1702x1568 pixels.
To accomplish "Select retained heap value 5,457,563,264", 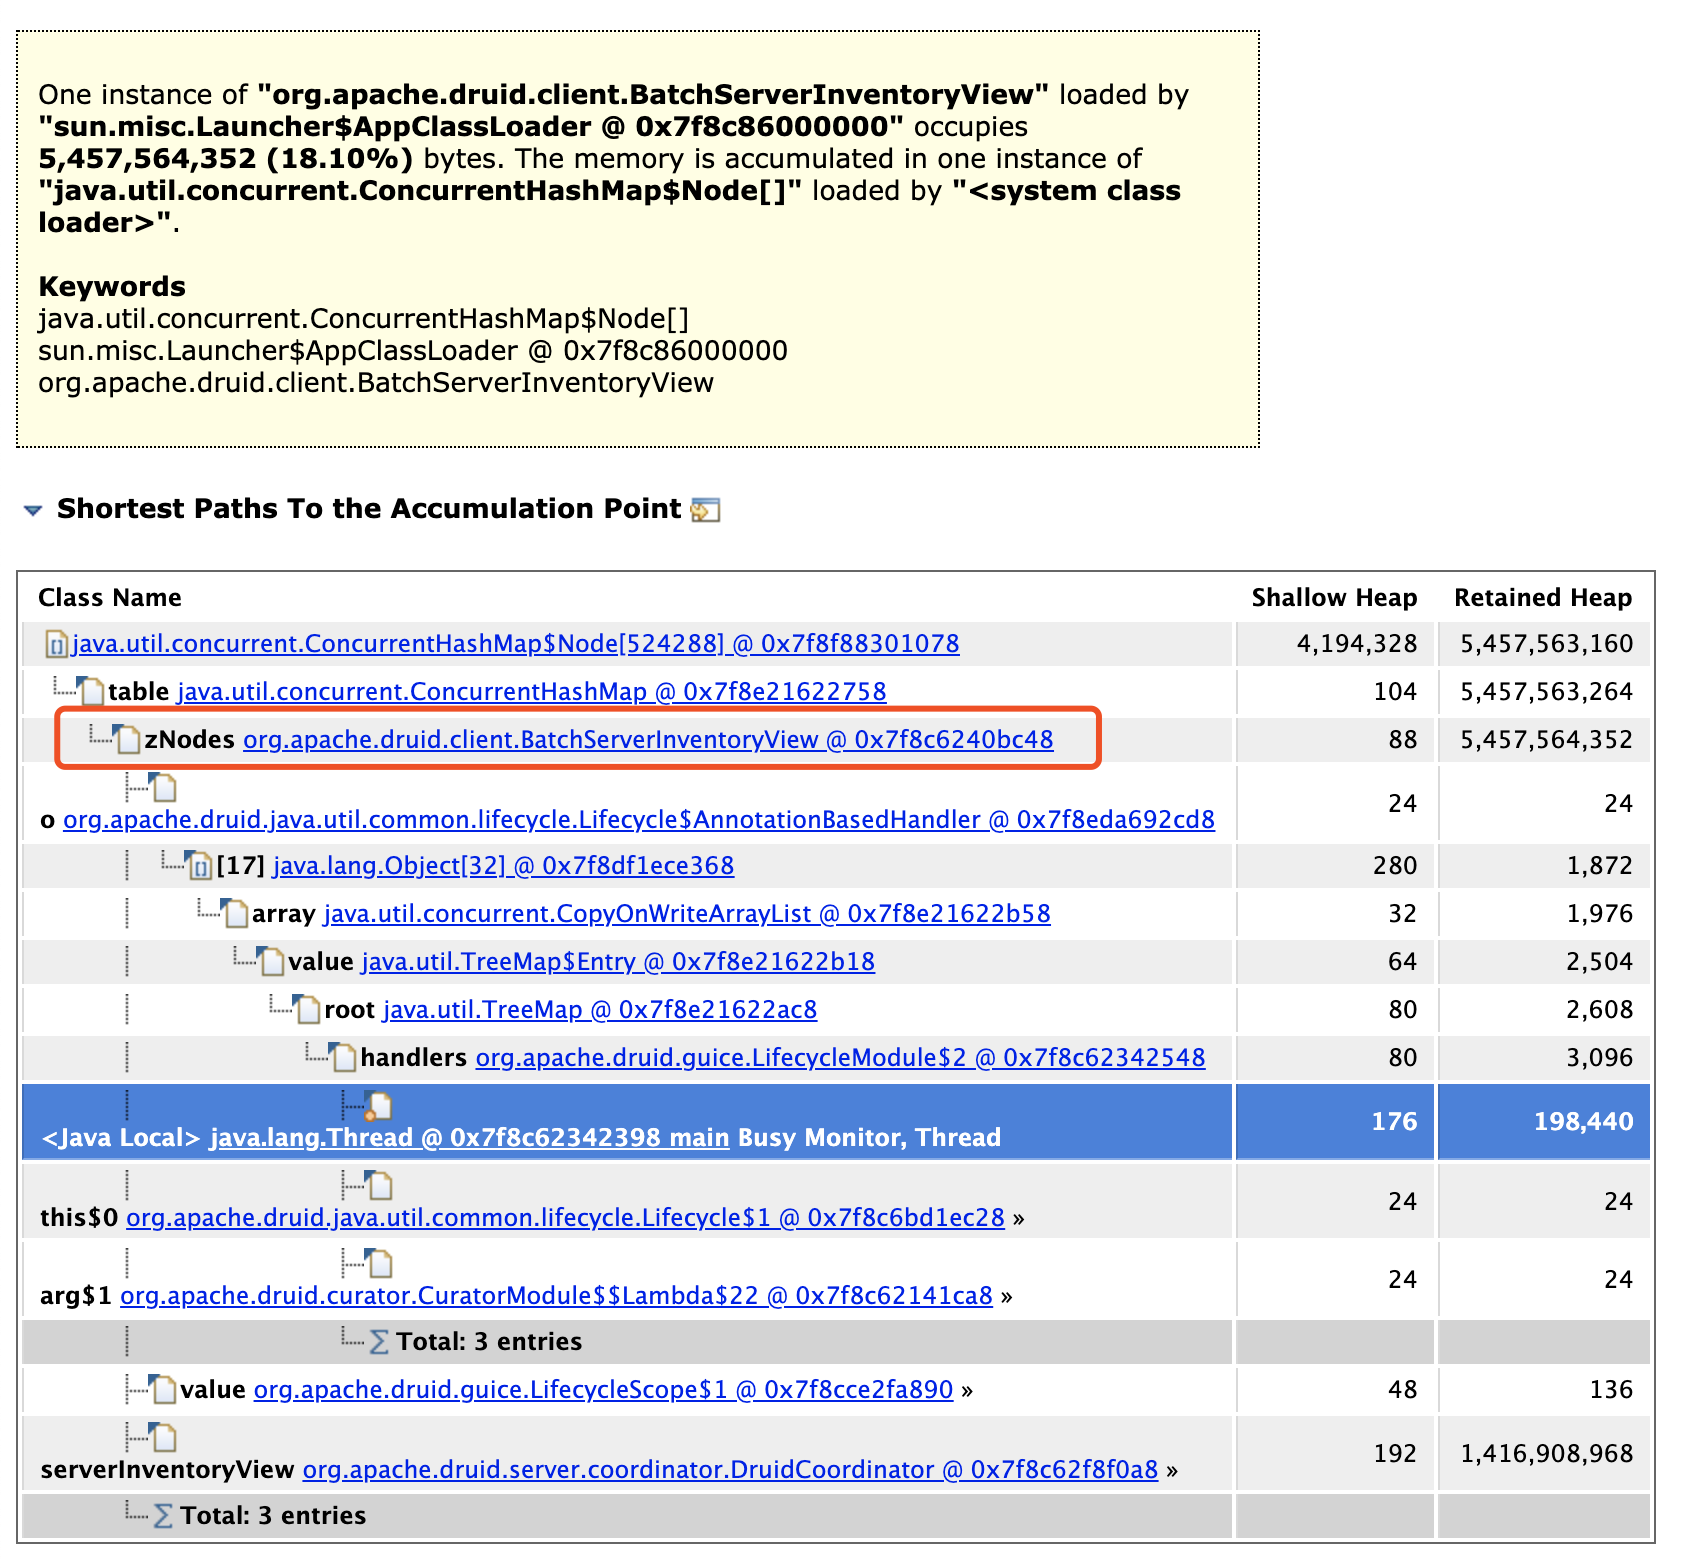I will [1546, 692].
